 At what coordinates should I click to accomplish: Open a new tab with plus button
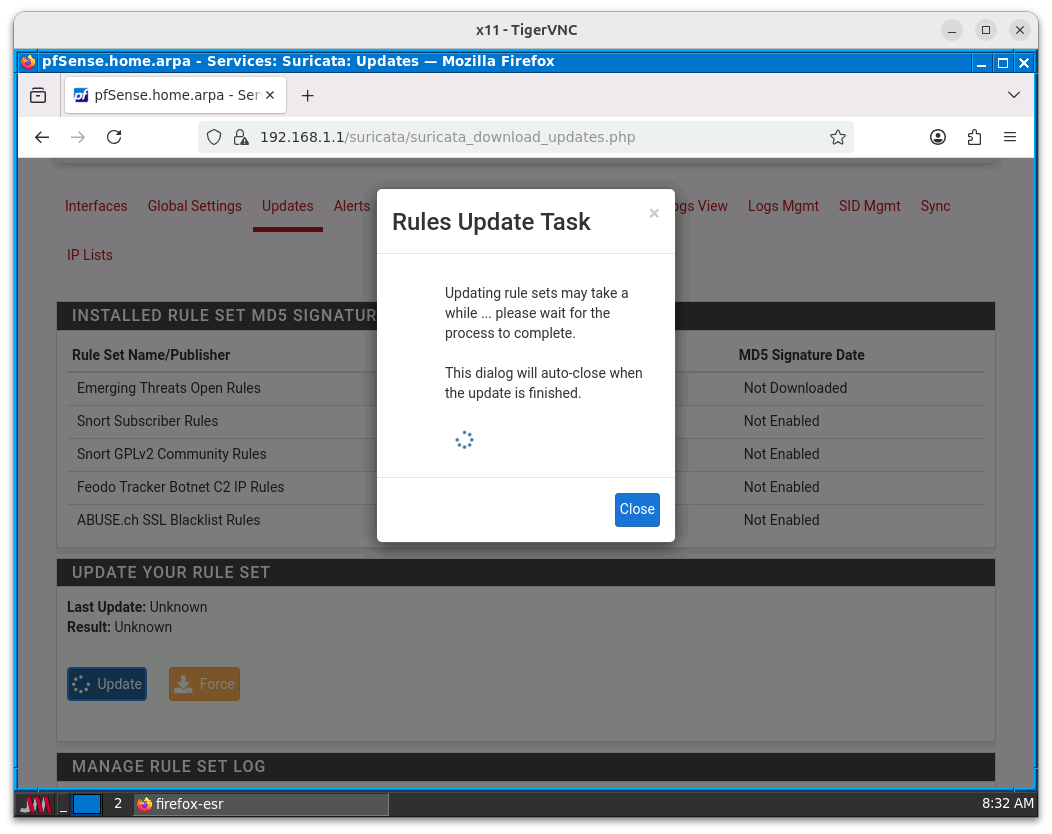(307, 95)
